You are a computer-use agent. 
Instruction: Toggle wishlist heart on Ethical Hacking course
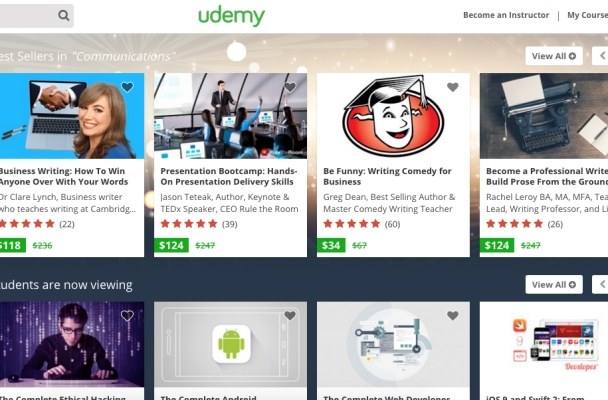(127, 316)
